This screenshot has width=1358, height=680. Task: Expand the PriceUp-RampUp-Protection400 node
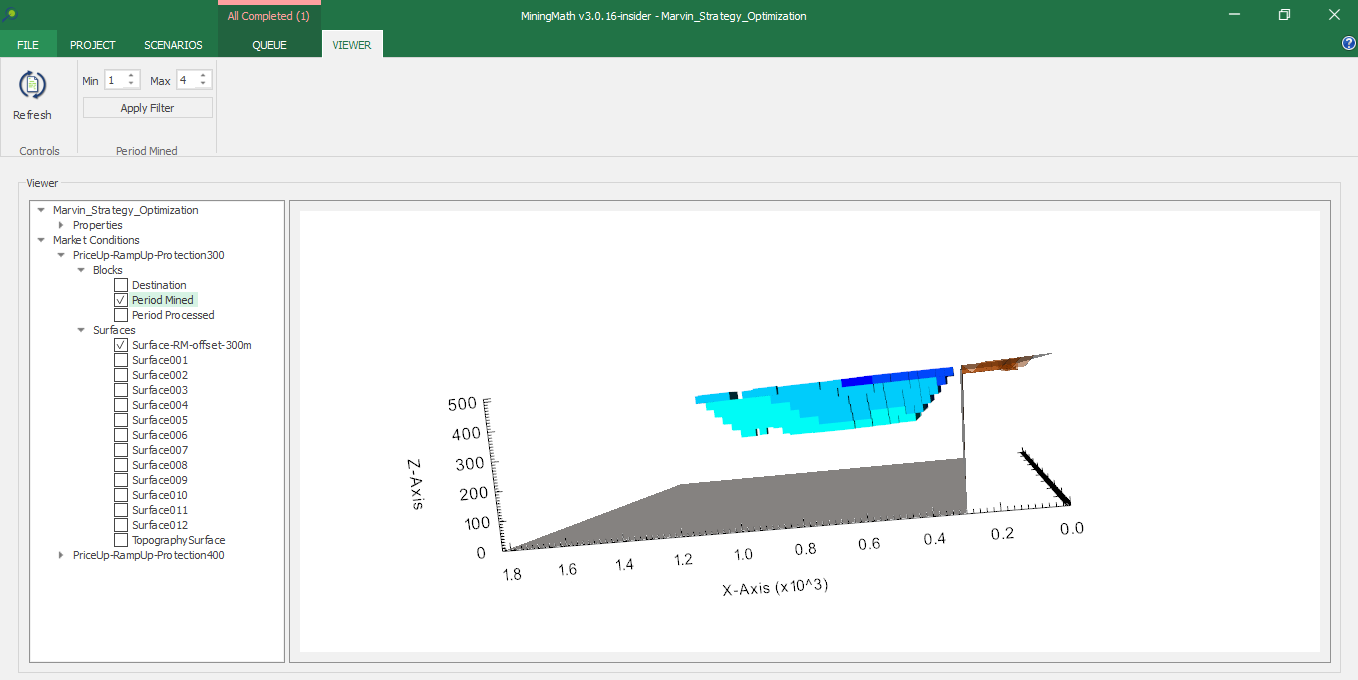(61, 555)
